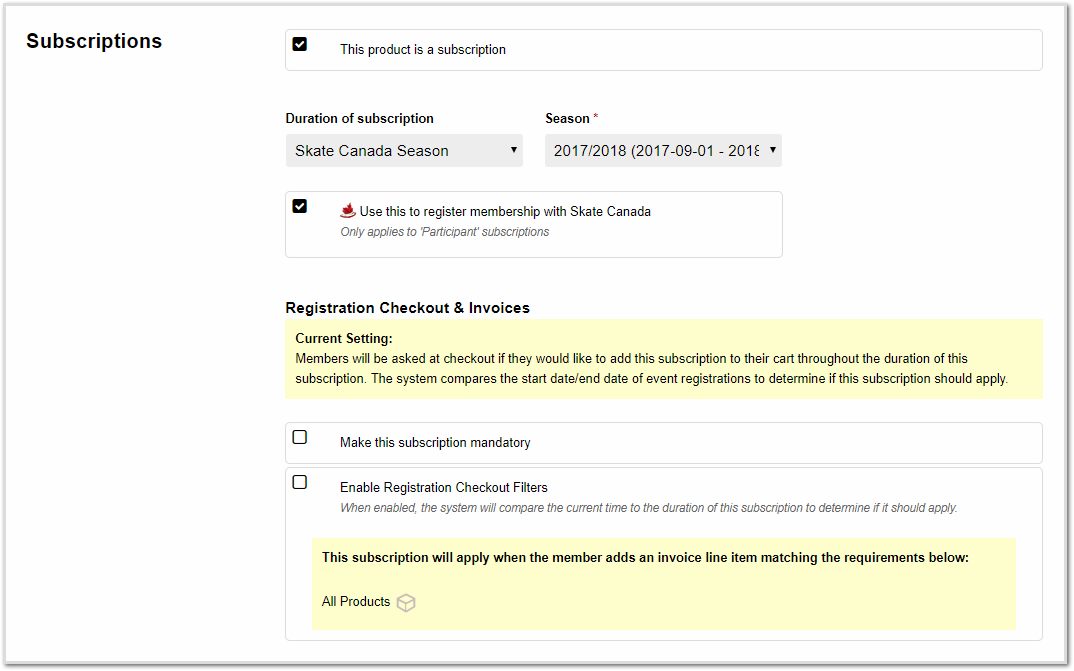Click the 'Duration of subscription' label
The image size is (1074, 671).
[x=360, y=118]
